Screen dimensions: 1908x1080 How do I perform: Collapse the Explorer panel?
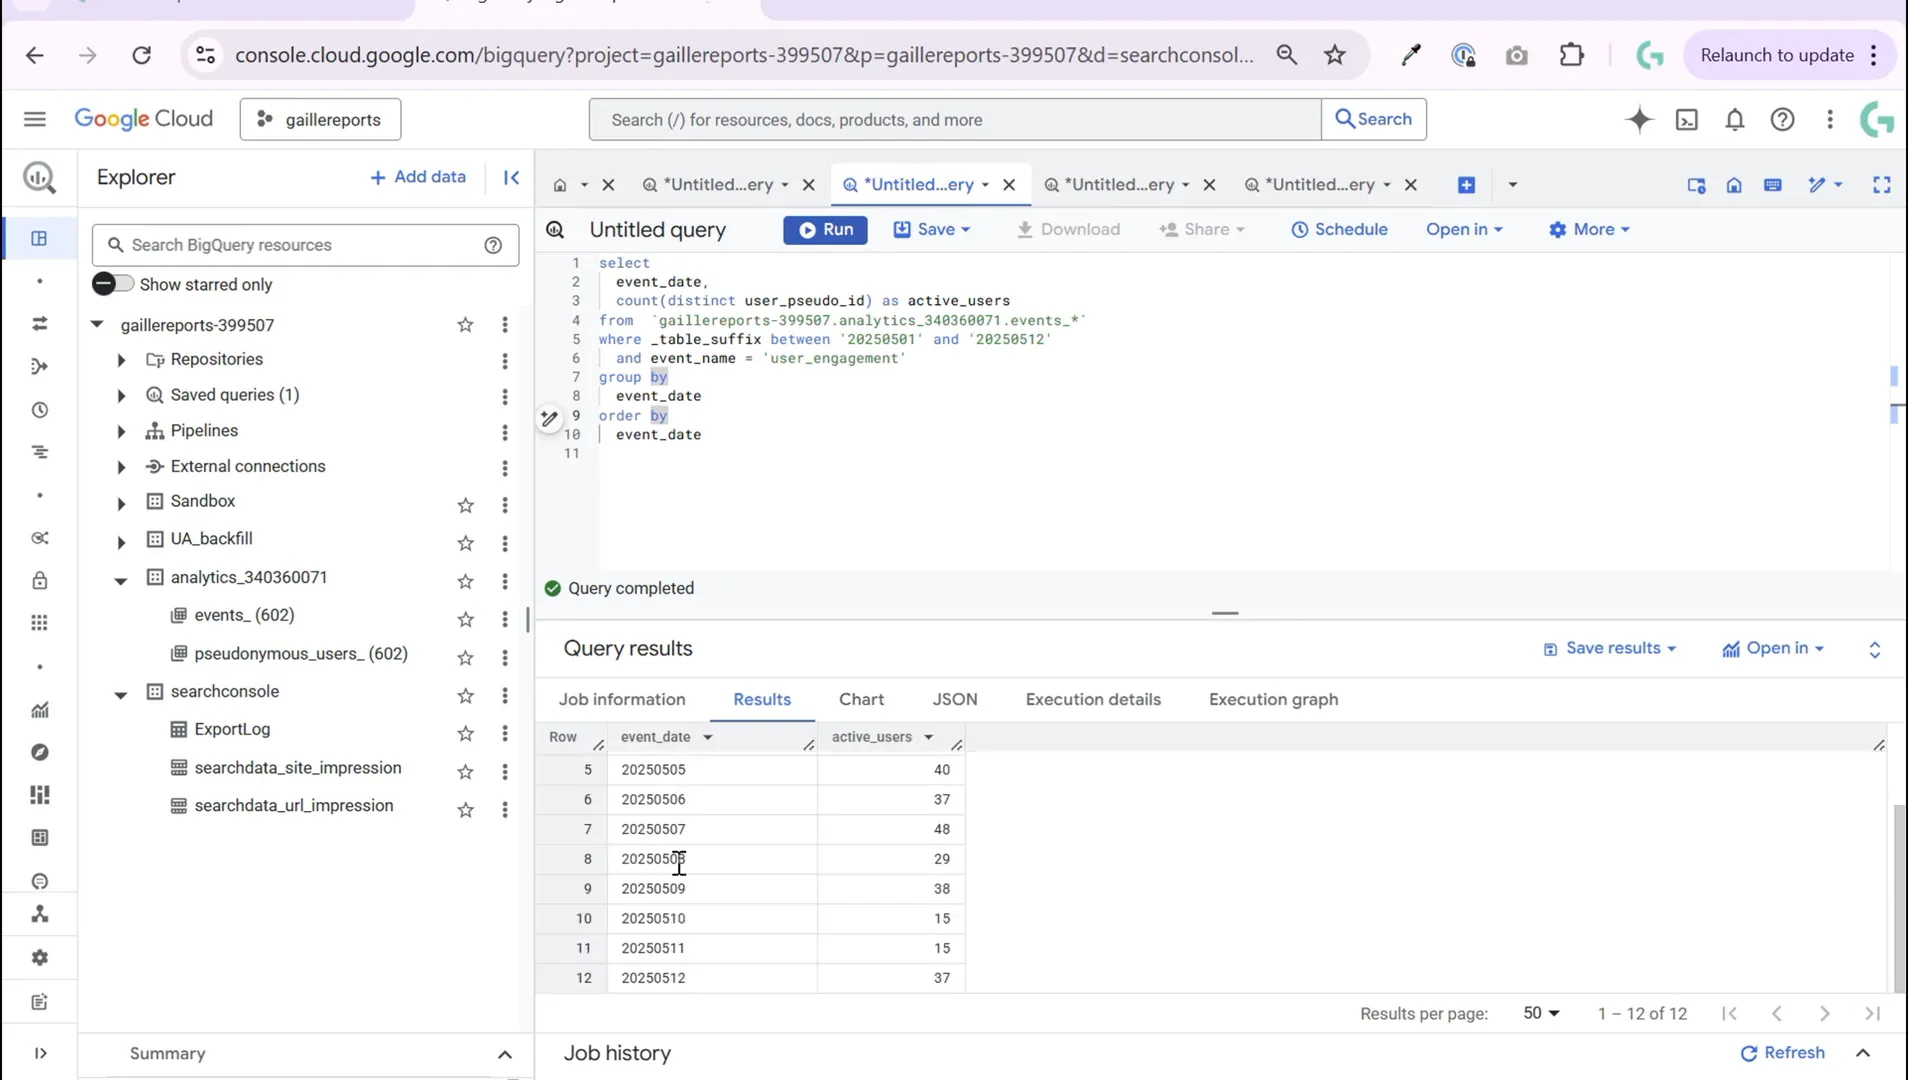[x=511, y=177]
